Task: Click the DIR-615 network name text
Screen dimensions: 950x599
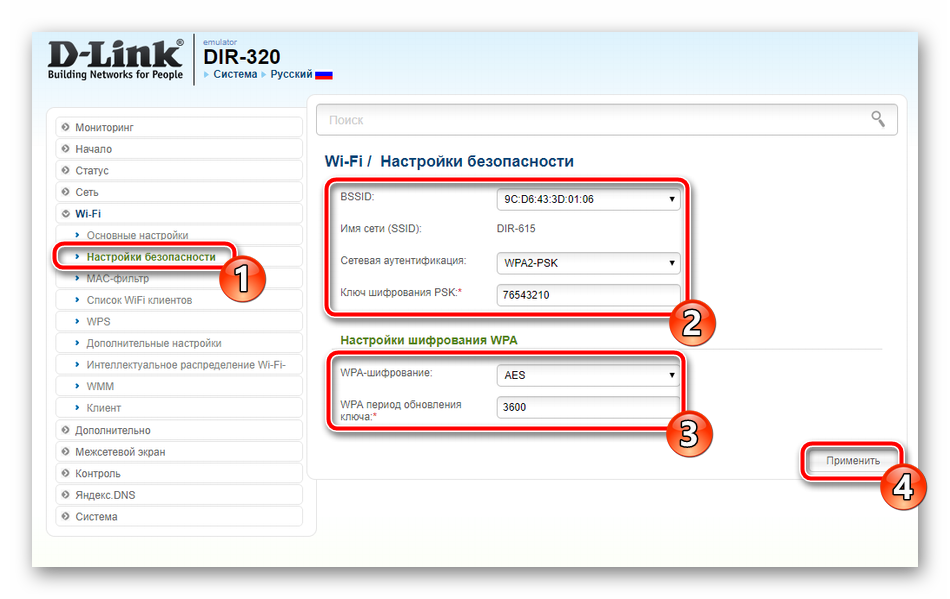Action: (x=516, y=228)
